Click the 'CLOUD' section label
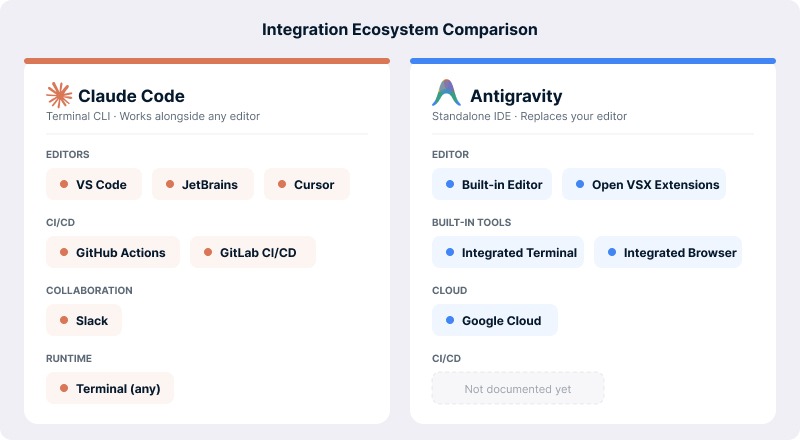This screenshot has width=800, height=440. pos(449,290)
